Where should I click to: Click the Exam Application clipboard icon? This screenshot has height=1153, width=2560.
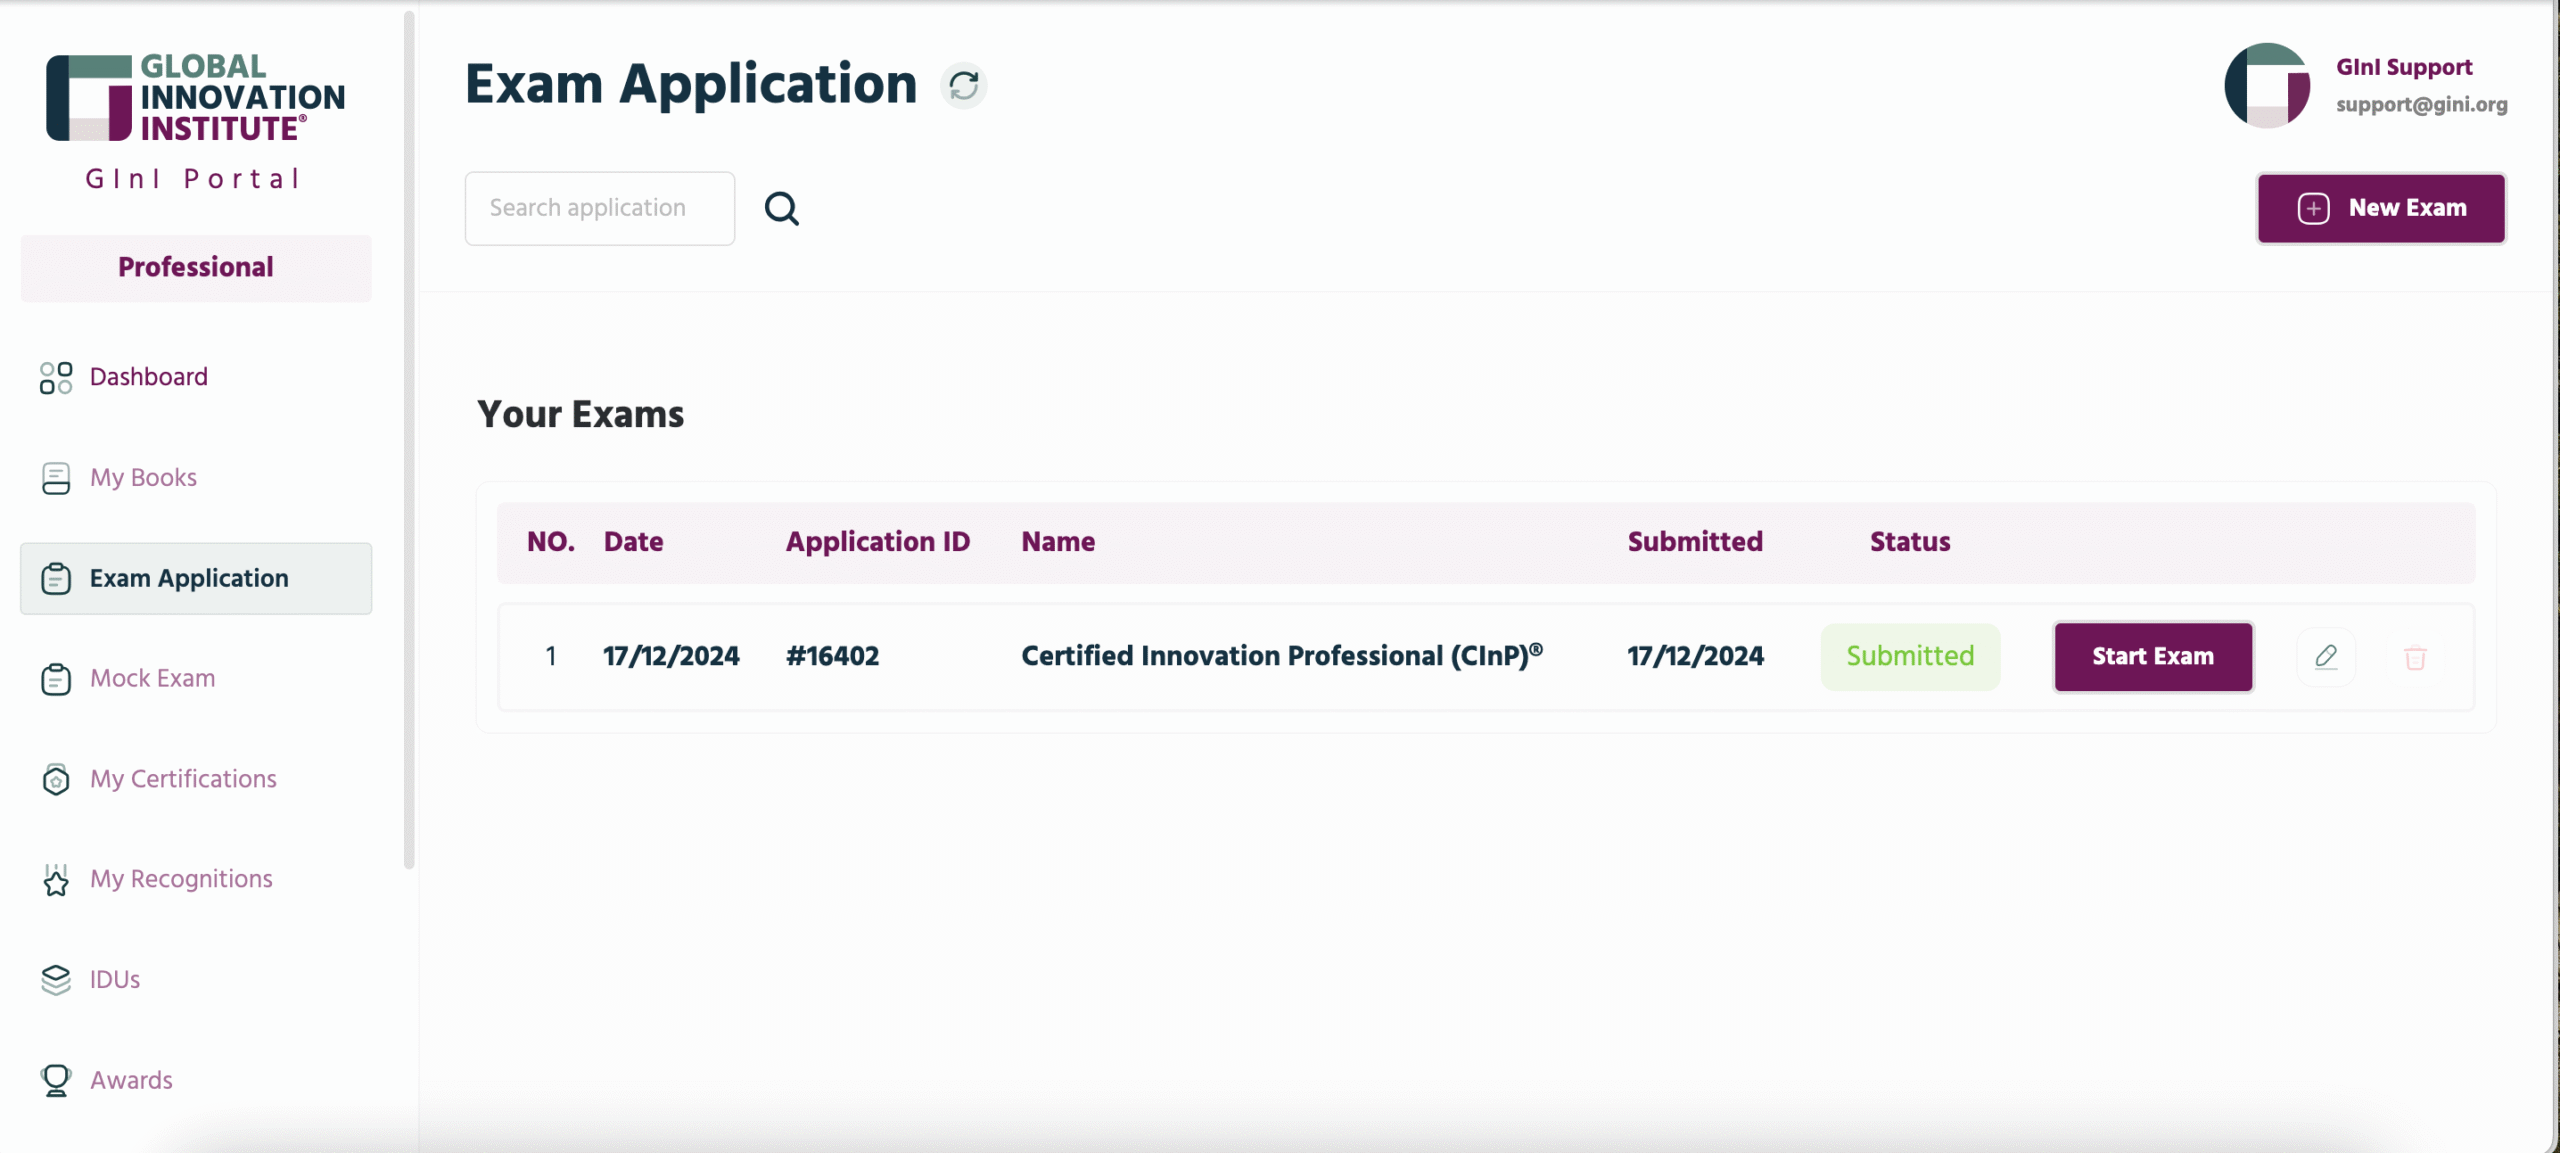(56, 579)
